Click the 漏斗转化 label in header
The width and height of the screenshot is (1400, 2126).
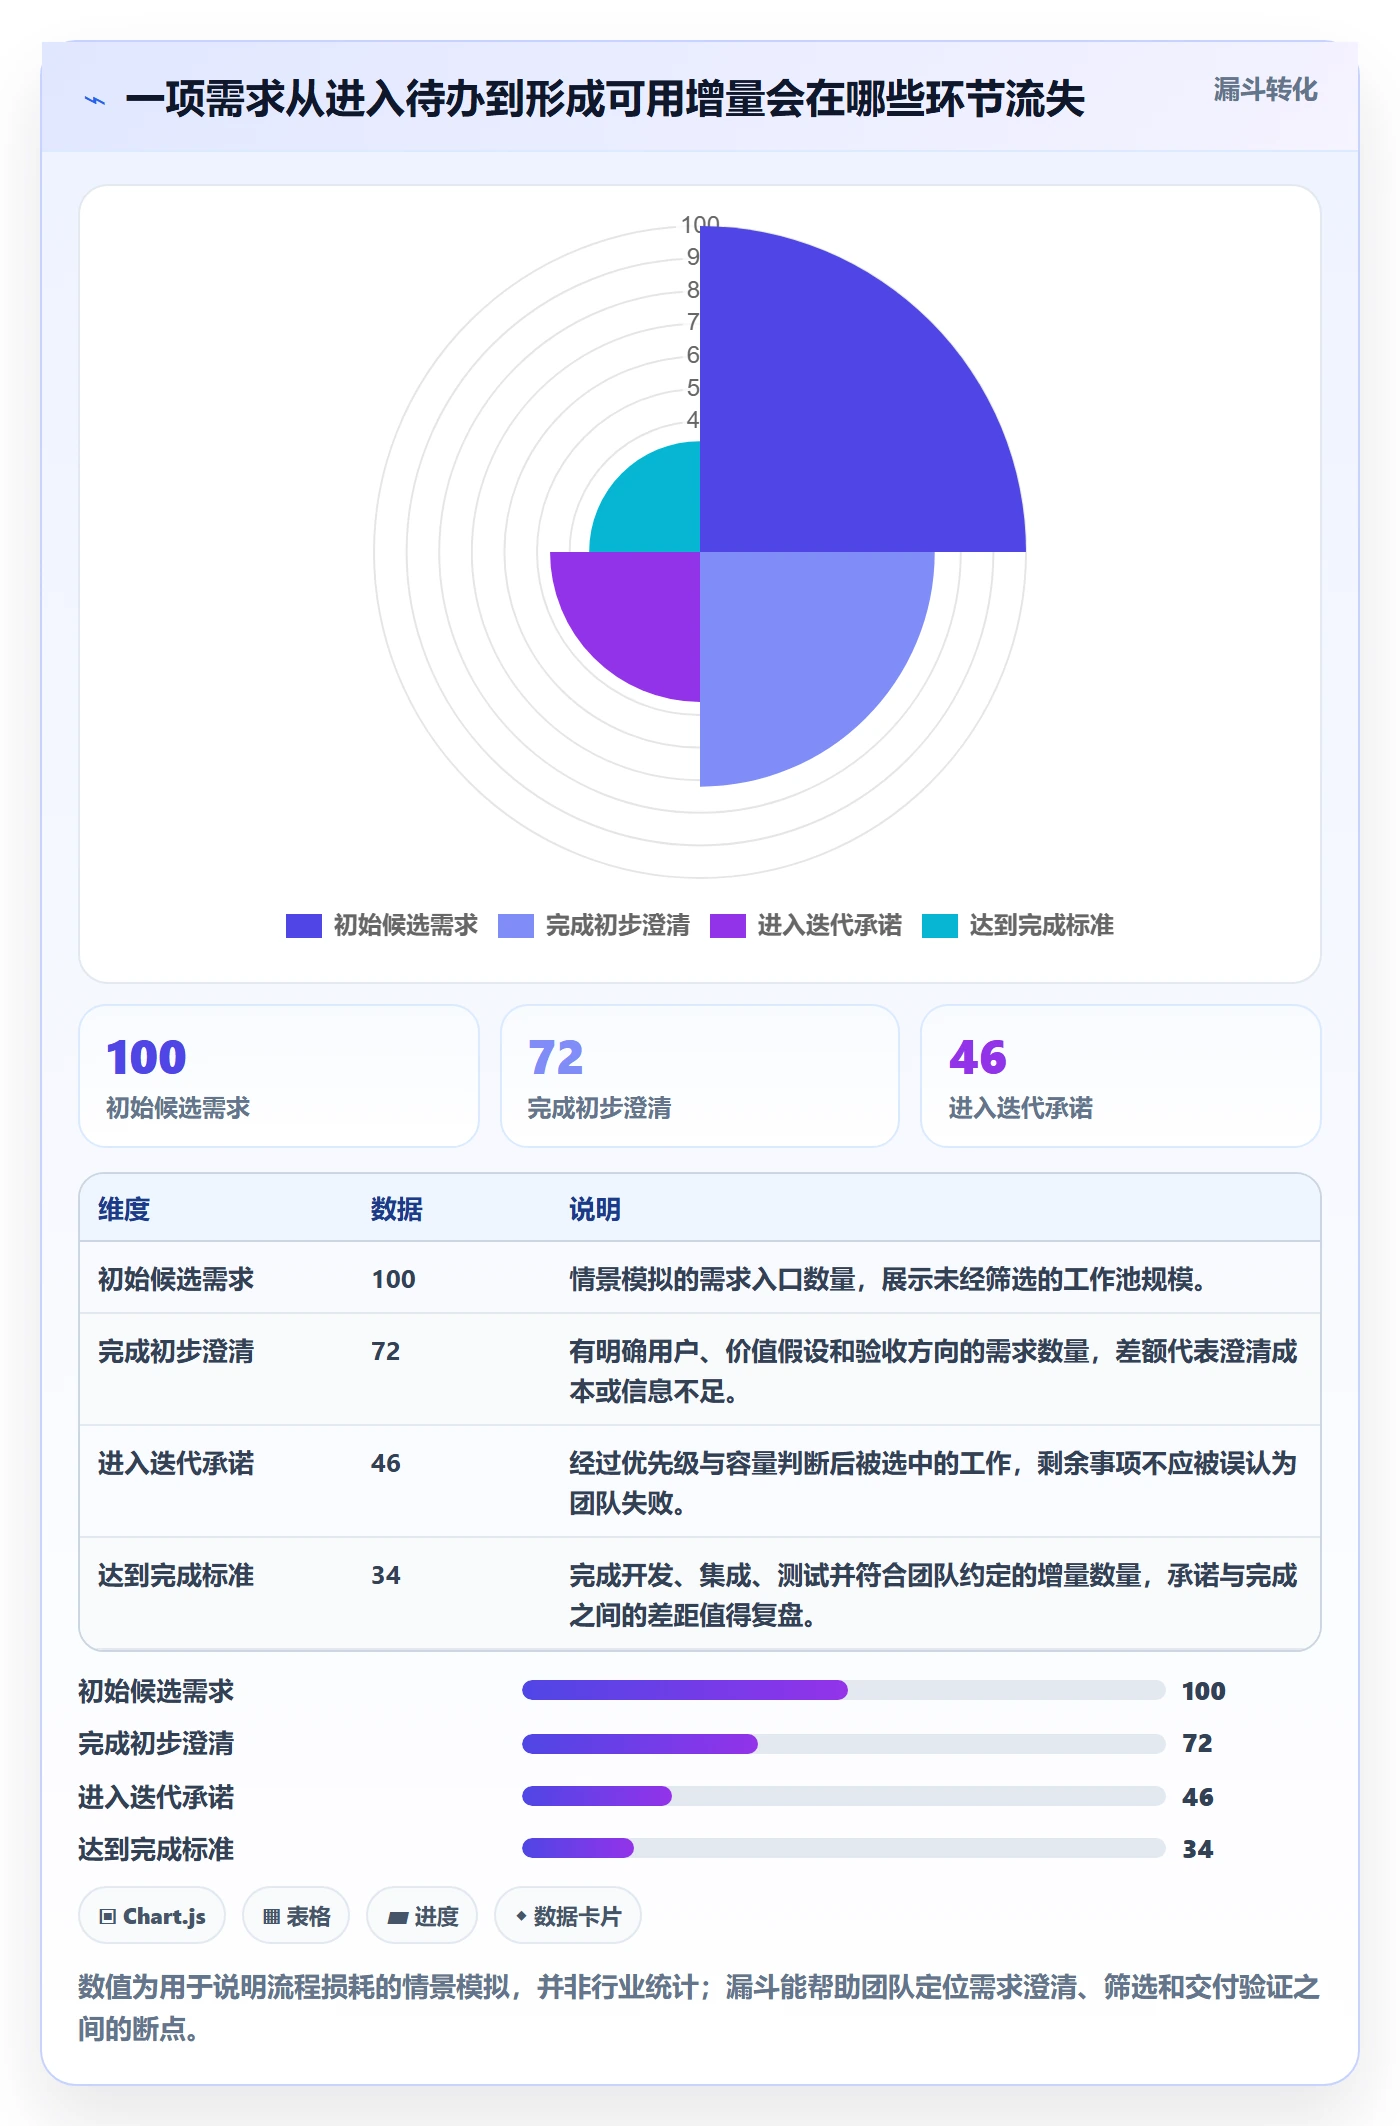tap(1265, 90)
